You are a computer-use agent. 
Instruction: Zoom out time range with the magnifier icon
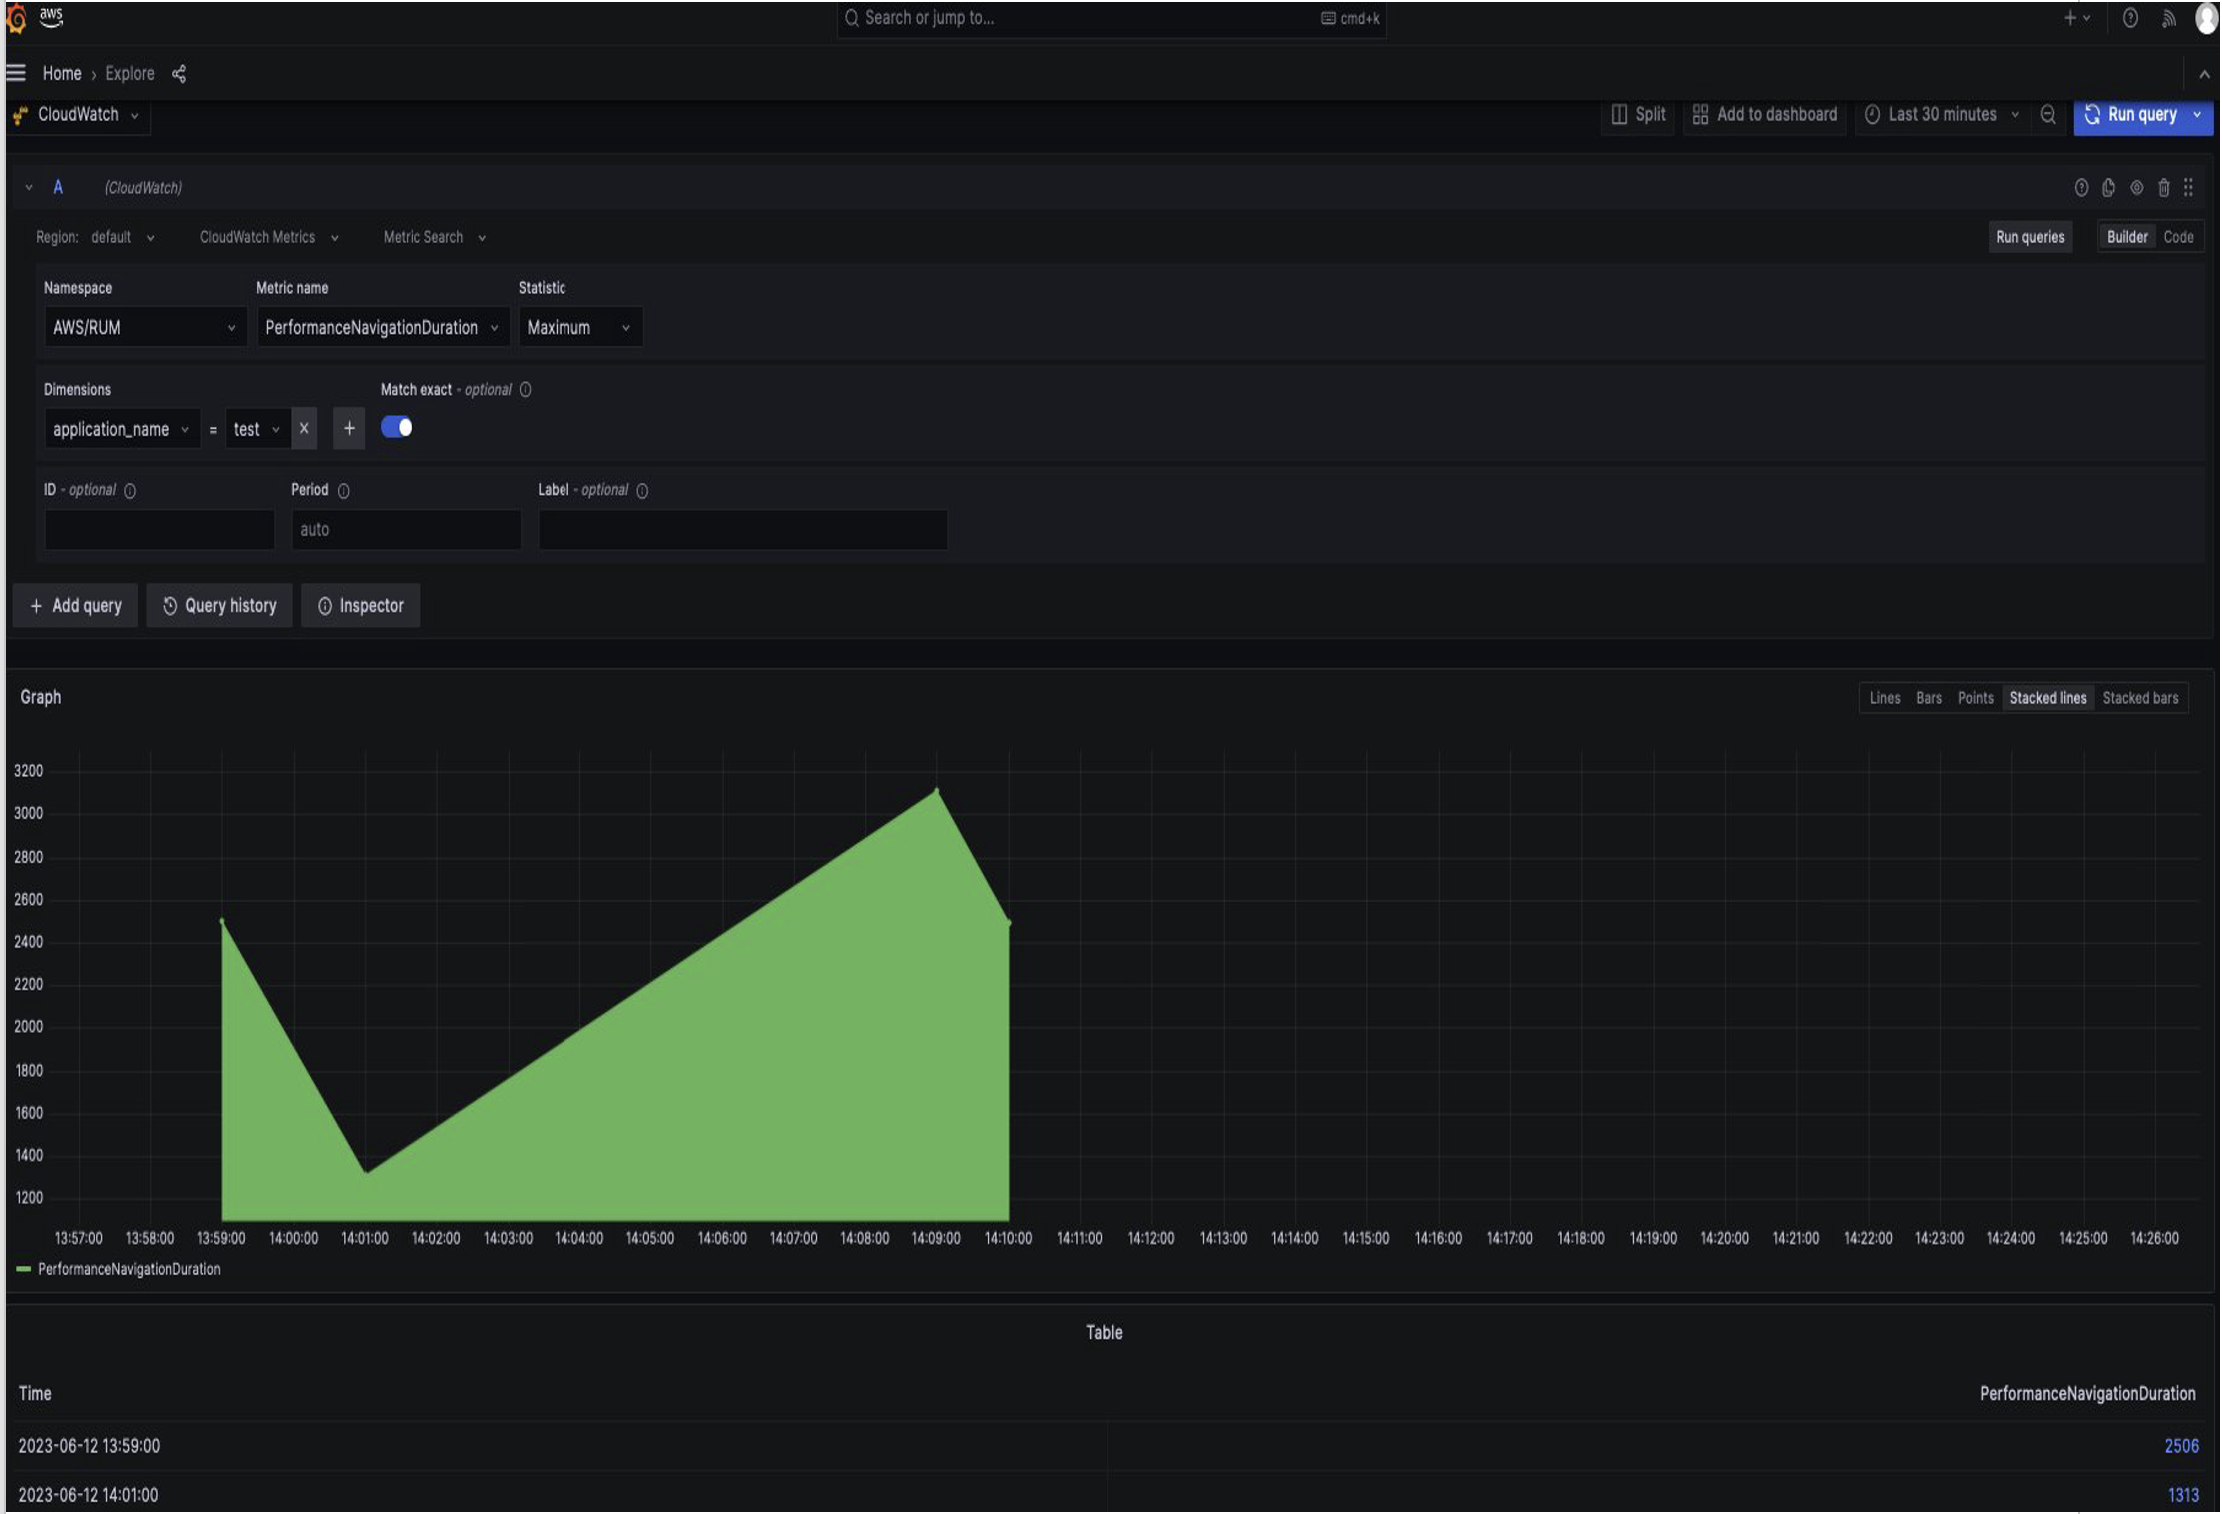tap(2047, 114)
